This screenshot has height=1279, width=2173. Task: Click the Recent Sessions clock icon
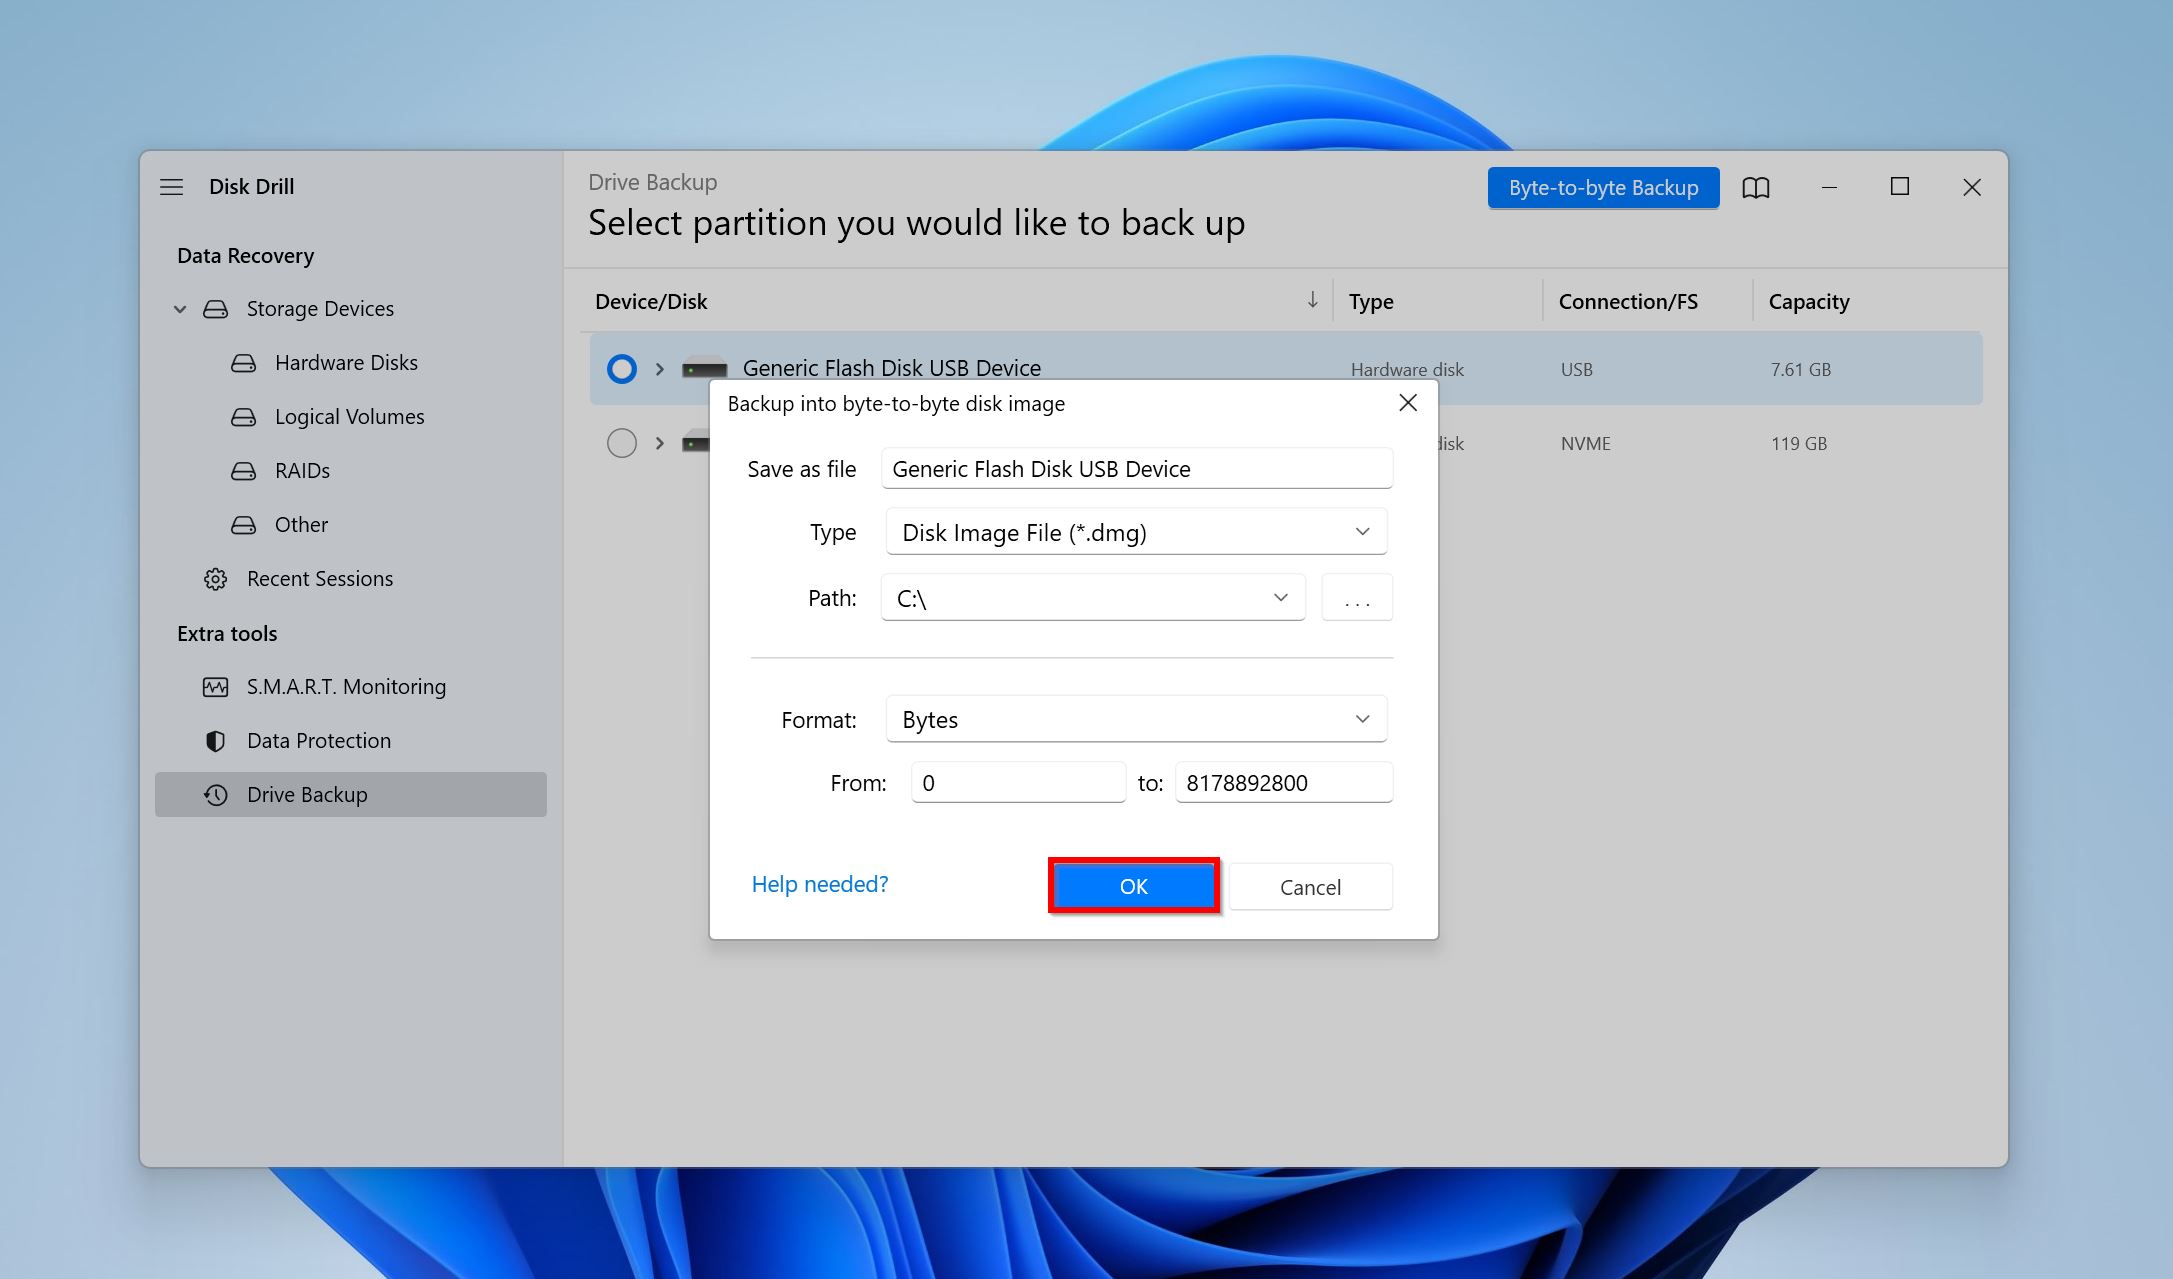click(215, 577)
